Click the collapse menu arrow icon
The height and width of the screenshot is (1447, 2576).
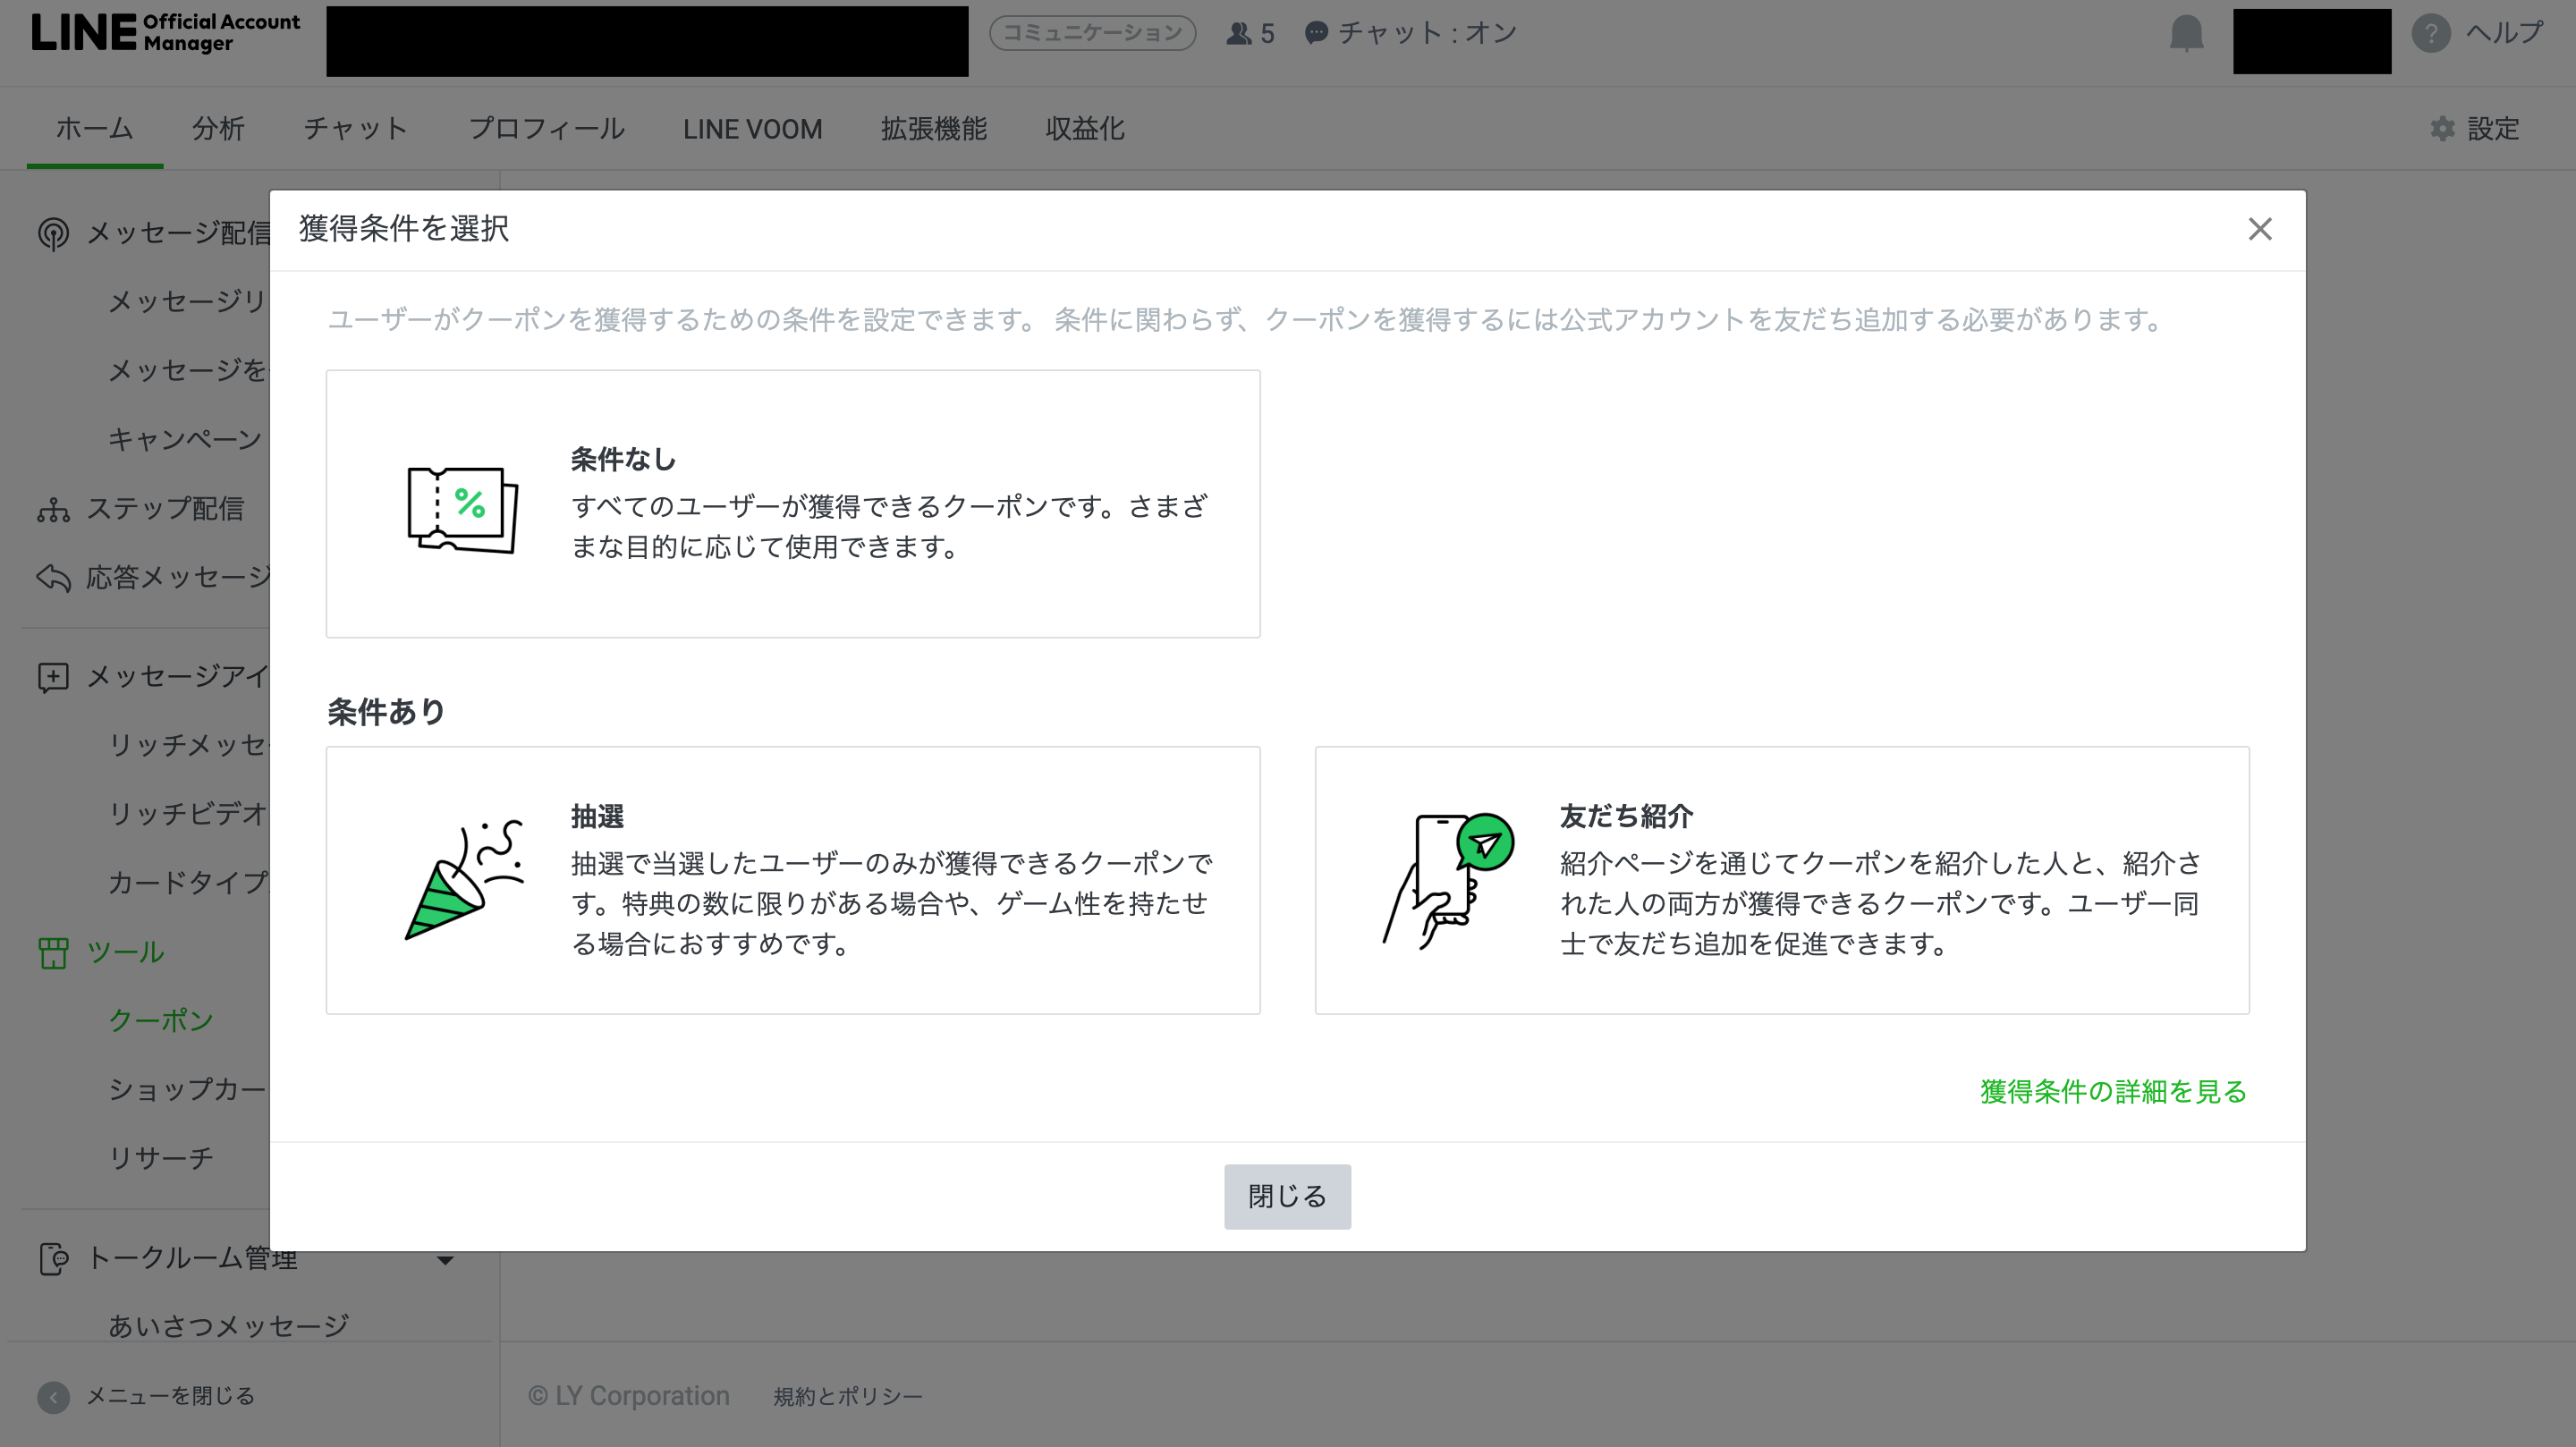point(53,1396)
